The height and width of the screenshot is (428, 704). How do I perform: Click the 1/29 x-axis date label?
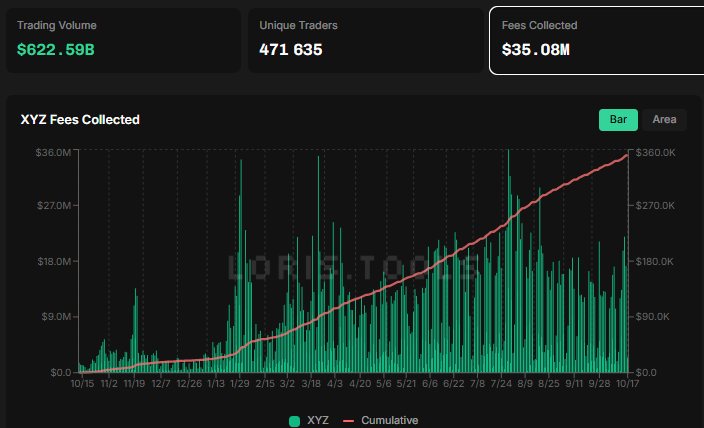(239, 384)
